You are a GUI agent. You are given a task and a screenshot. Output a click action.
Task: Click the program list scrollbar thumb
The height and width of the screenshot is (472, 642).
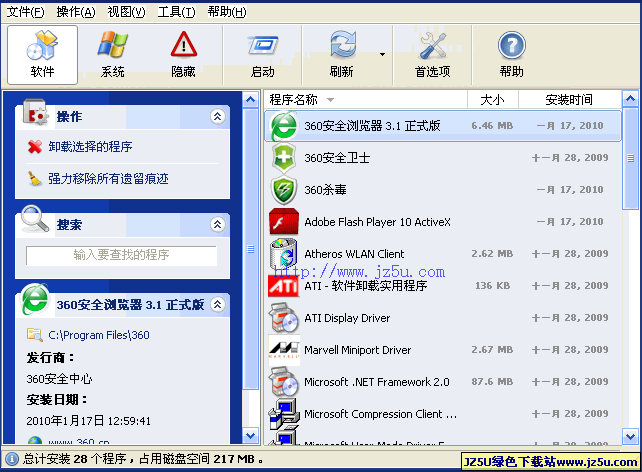click(x=631, y=158)
